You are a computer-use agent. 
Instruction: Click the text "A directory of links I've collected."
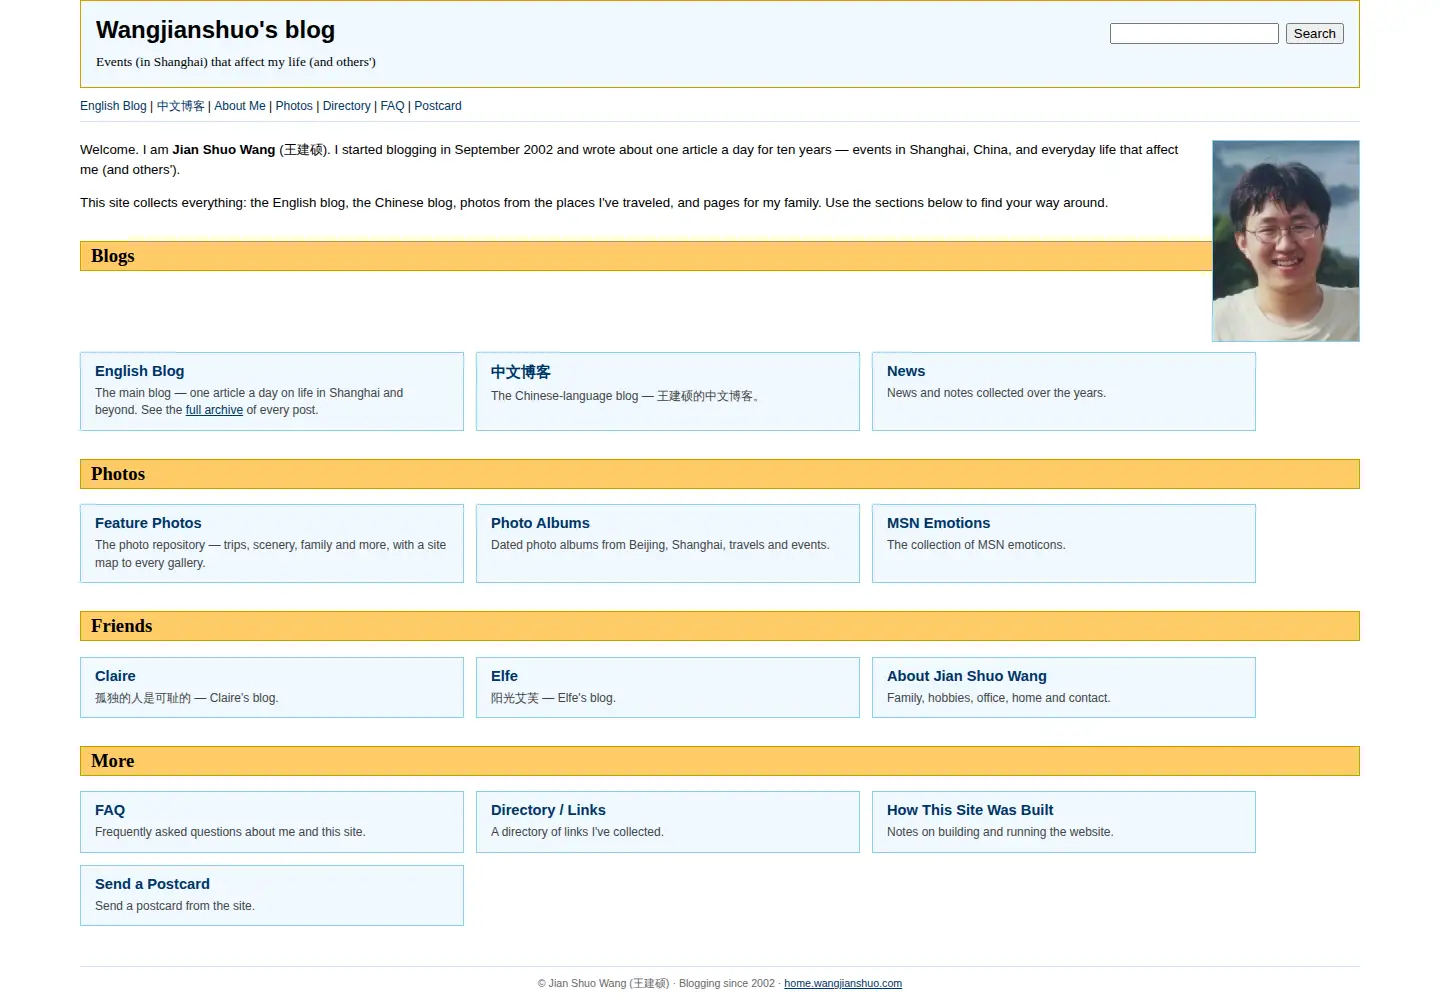click(577, 832)
